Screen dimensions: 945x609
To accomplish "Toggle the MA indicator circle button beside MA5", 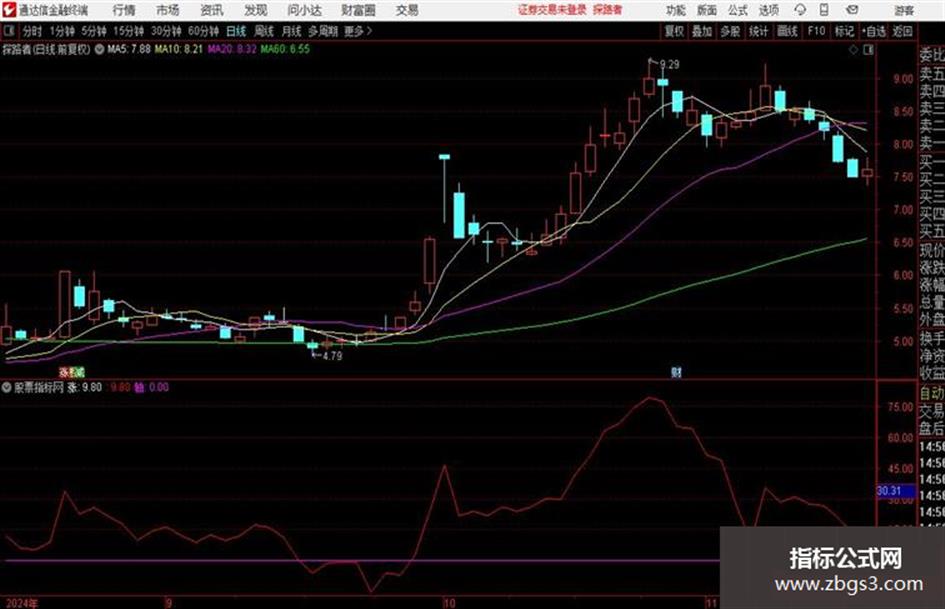I will coord(99,49).
